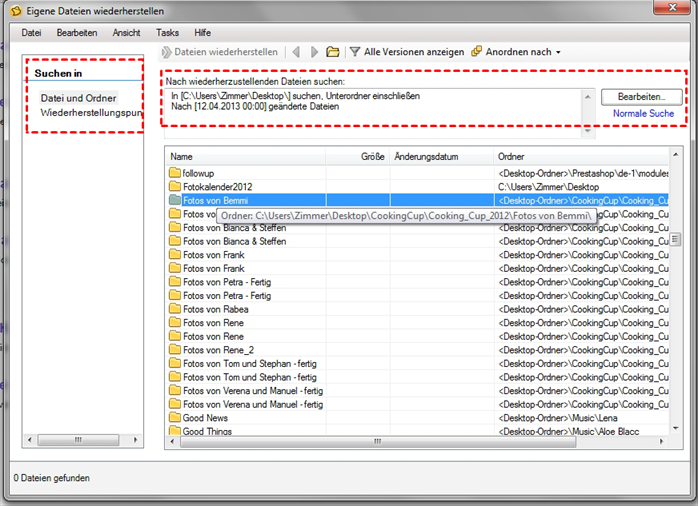Select the Fotos von Rene_2 folder
This screenshot has width=698, height=506.
pyautogui.click(x=418, y=350)
